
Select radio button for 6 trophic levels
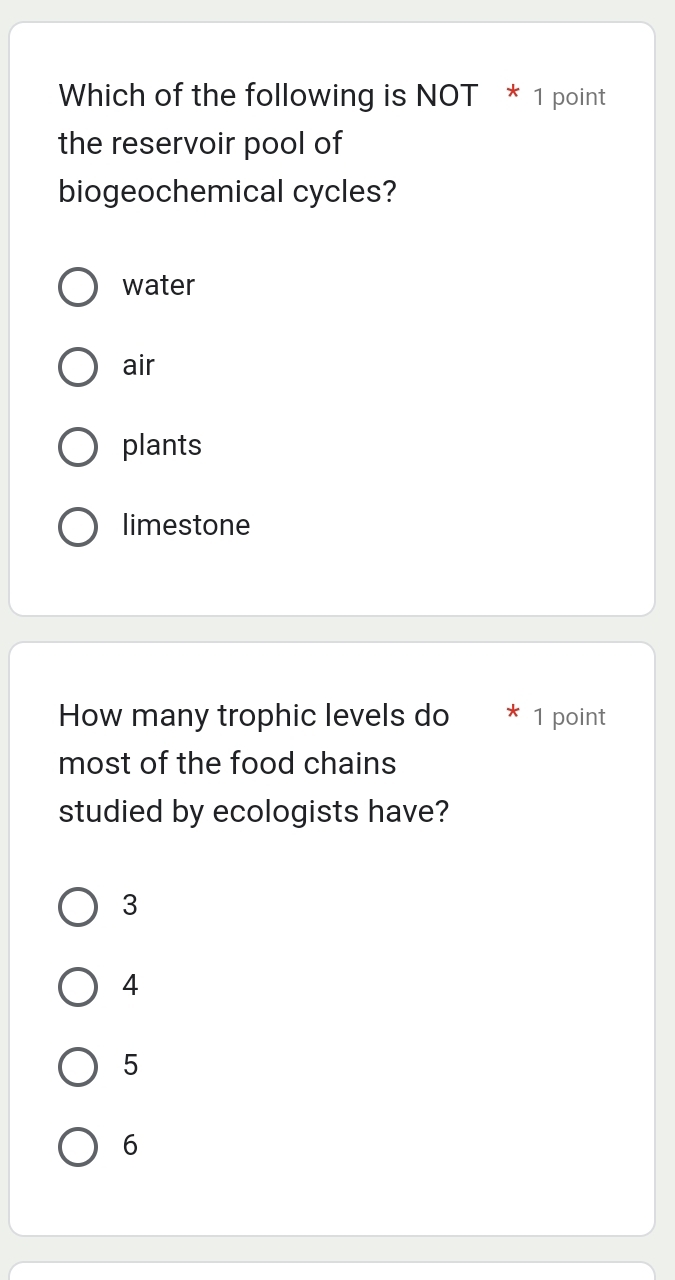78,1147
